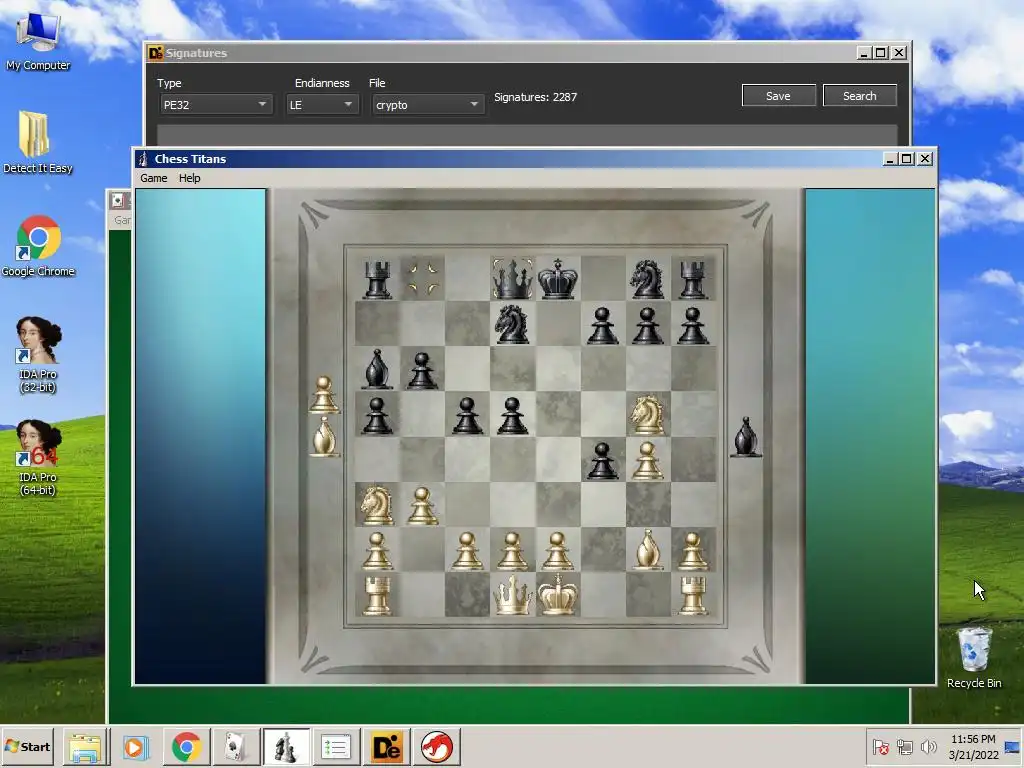Viewport: 1024px width, 768px height.
Task: Open the Type dropdown showing PE32
Action: [216, 104]
